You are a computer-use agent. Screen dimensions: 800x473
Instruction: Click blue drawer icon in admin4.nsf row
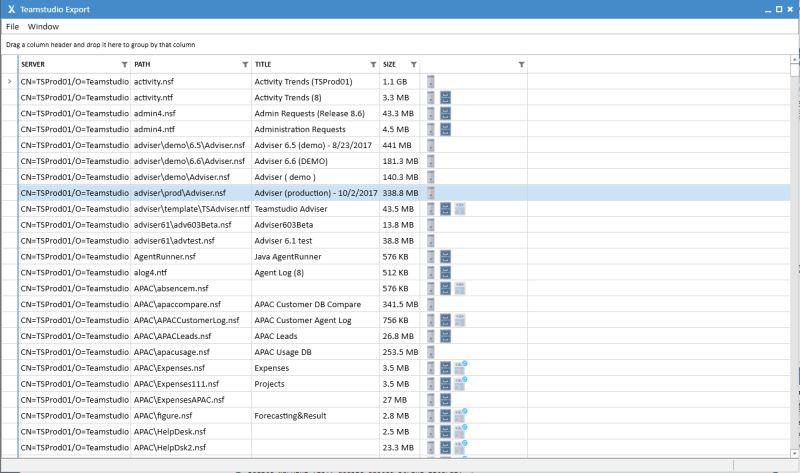pyautogui.click(x=445, y=113)
